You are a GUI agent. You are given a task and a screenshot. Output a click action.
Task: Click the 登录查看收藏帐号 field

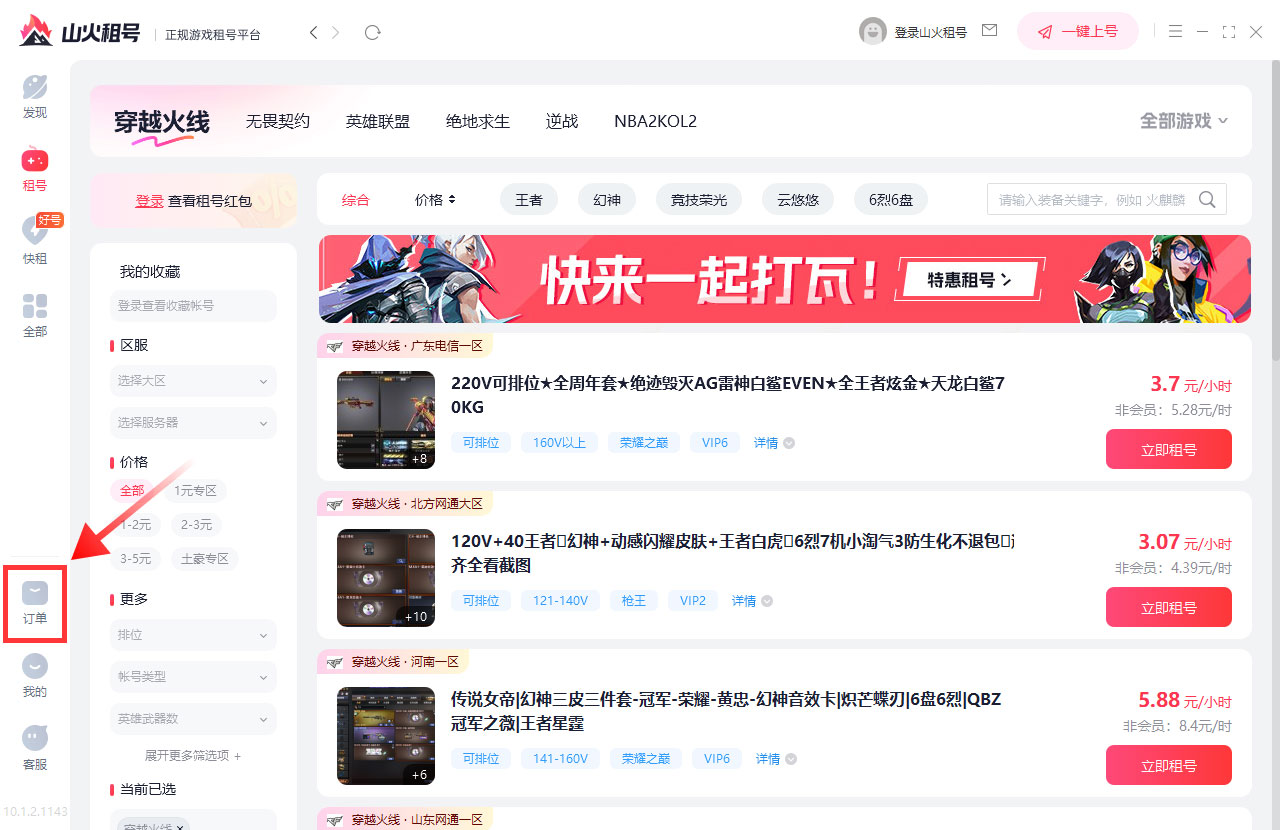193,306
